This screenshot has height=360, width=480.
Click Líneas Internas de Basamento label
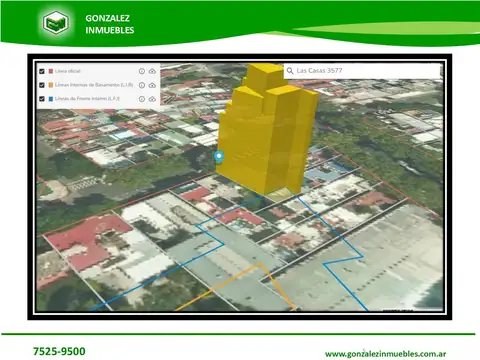94,85
